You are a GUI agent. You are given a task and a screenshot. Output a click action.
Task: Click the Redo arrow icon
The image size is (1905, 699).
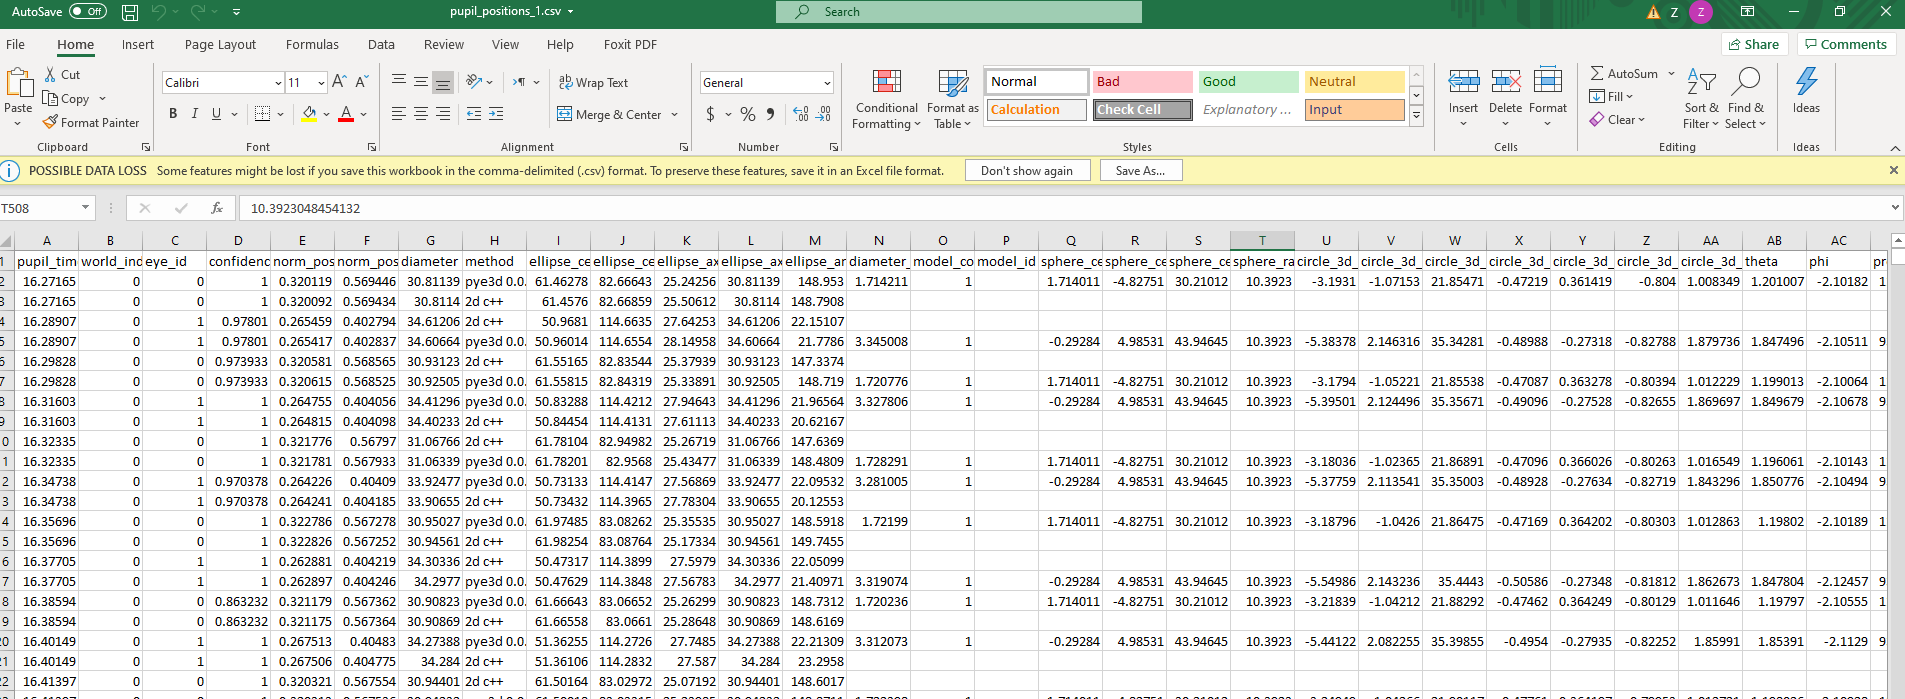(198, 12)
